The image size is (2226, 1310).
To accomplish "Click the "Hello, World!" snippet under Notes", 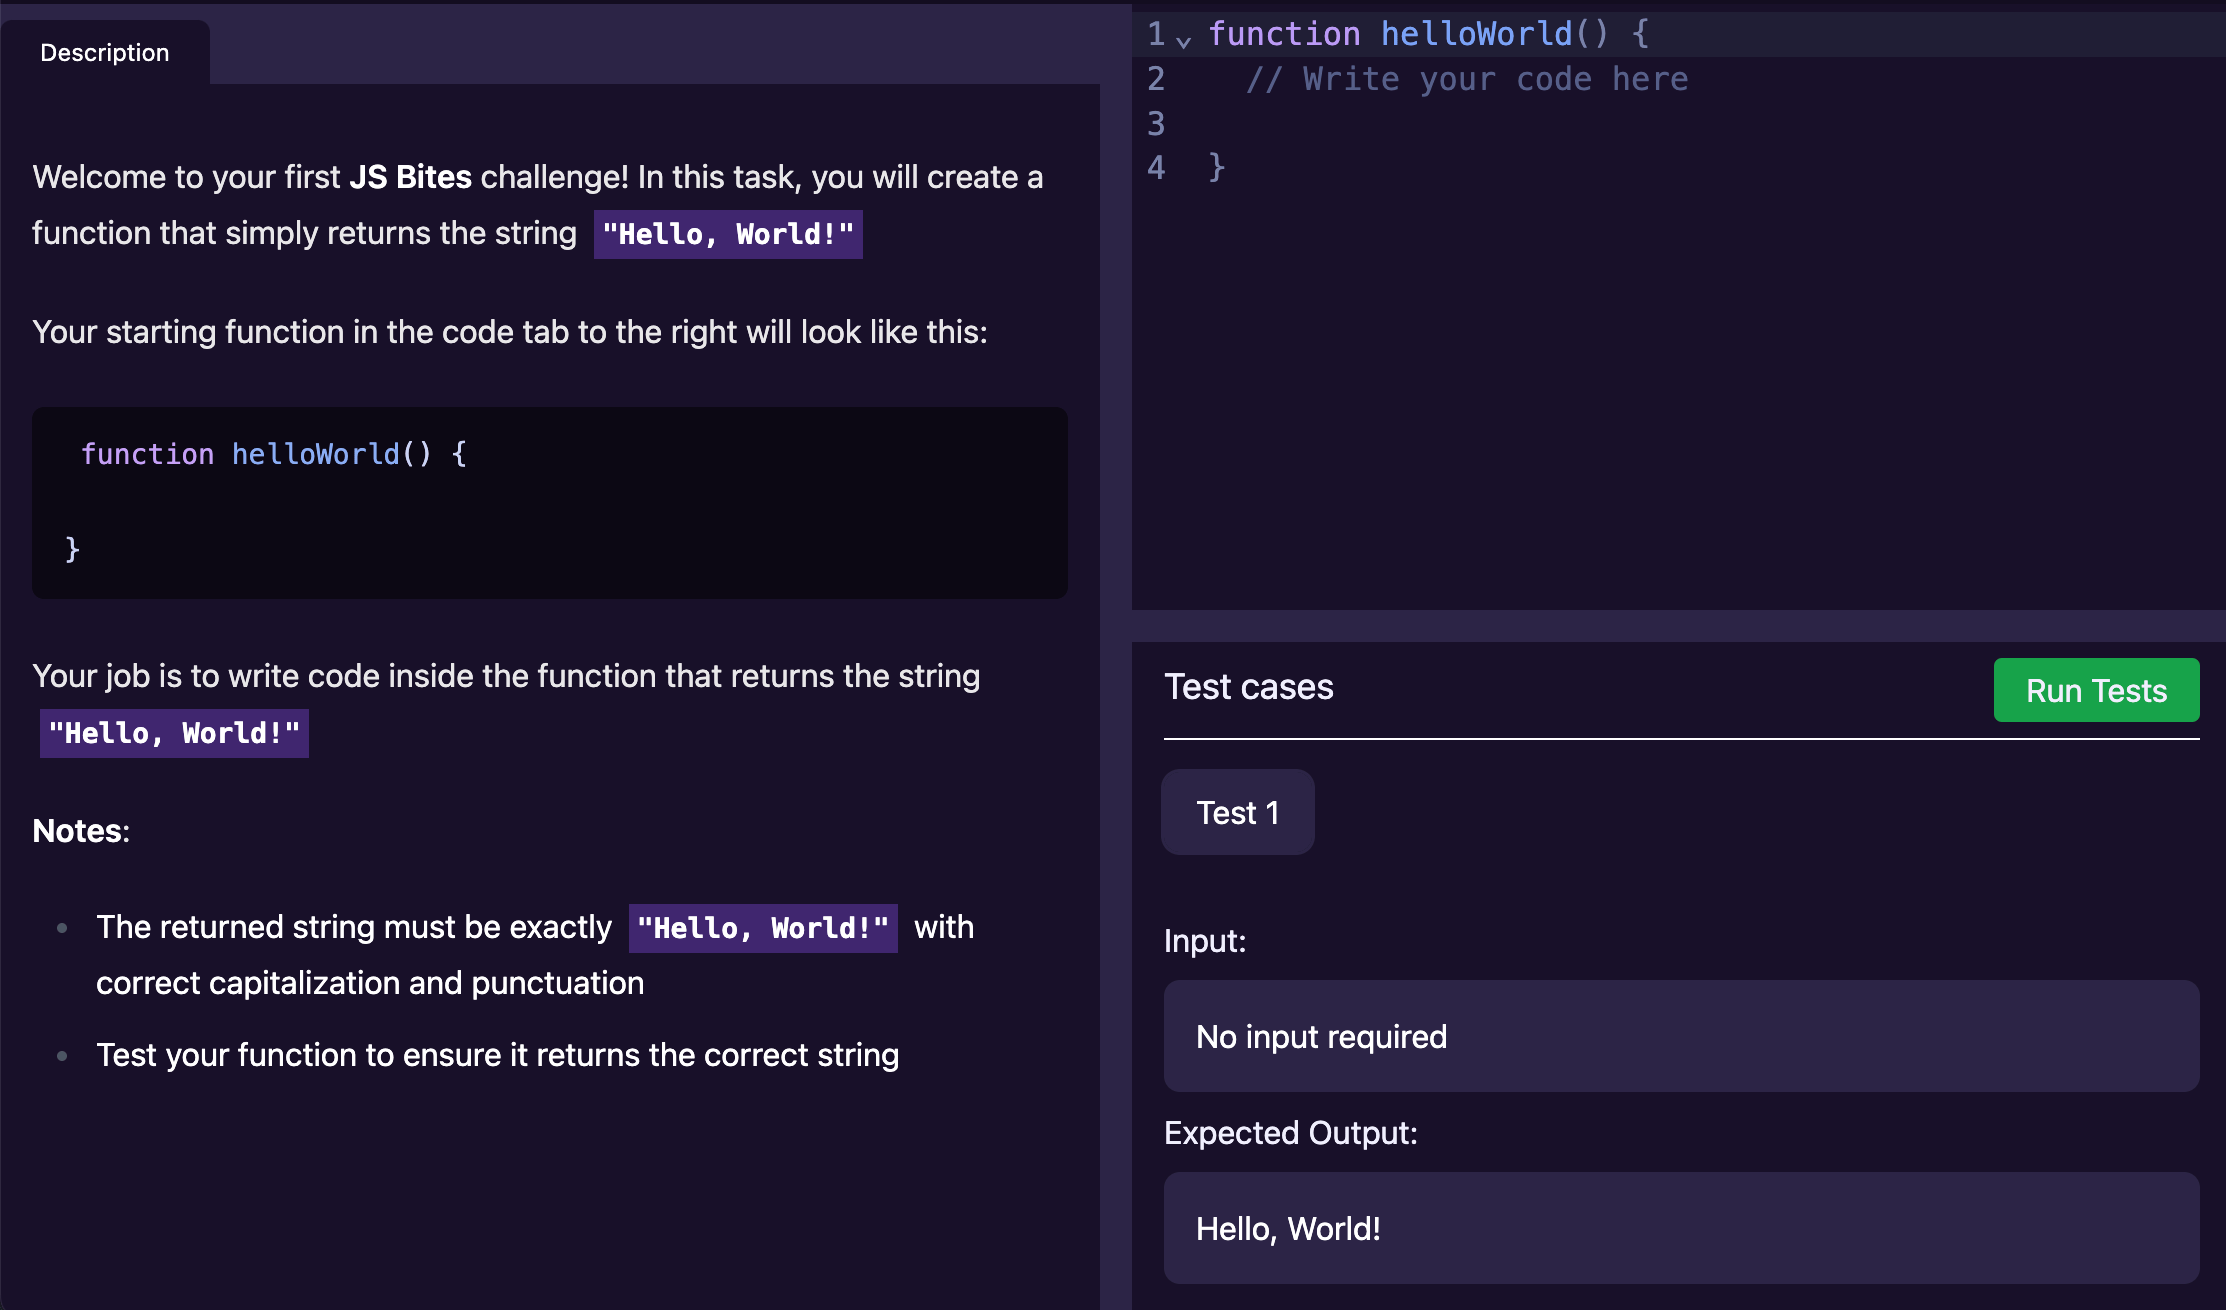I will [x=763, y=928].
